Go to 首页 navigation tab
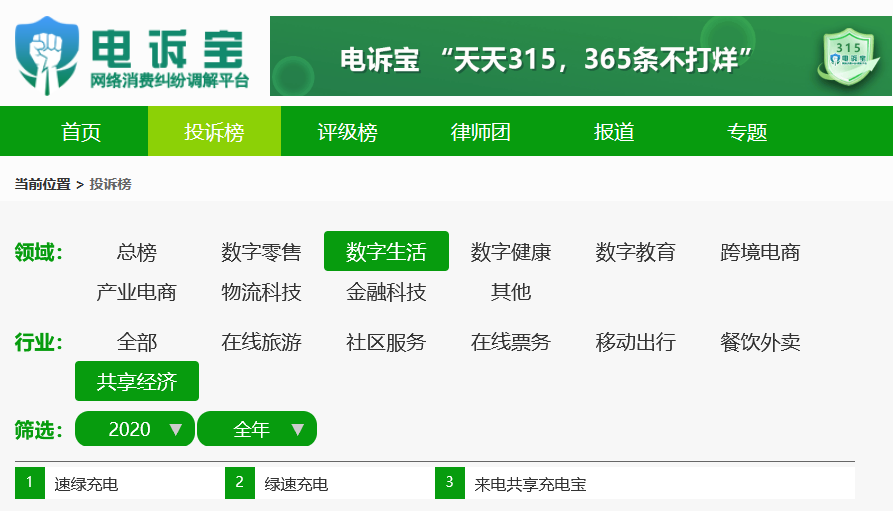893x511 pixels. (81, 132)
